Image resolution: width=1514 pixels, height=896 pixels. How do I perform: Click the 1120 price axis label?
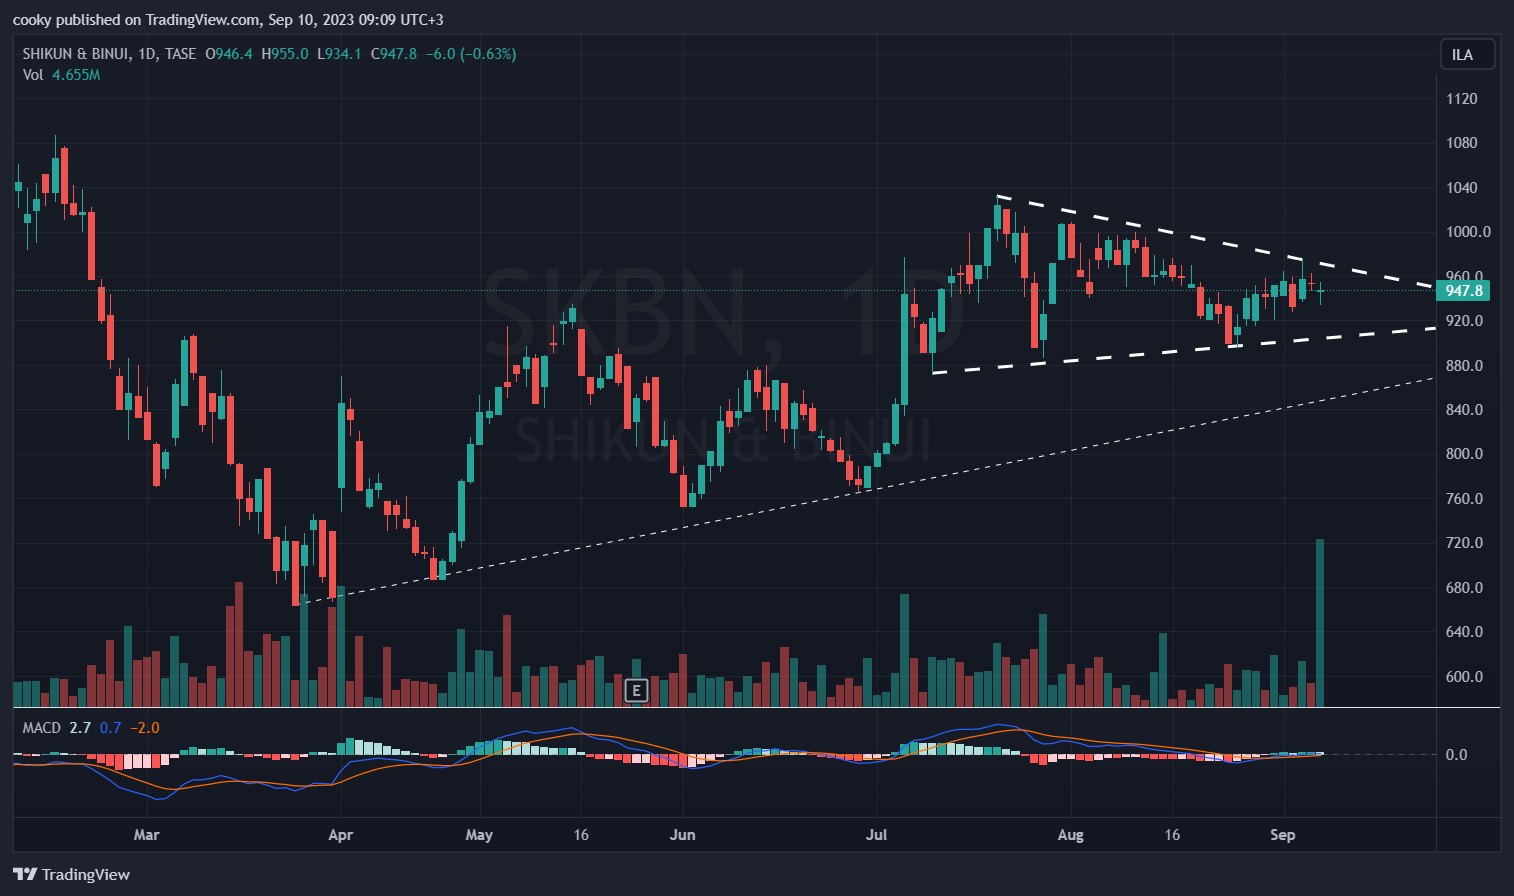[x=1461, y=99]
